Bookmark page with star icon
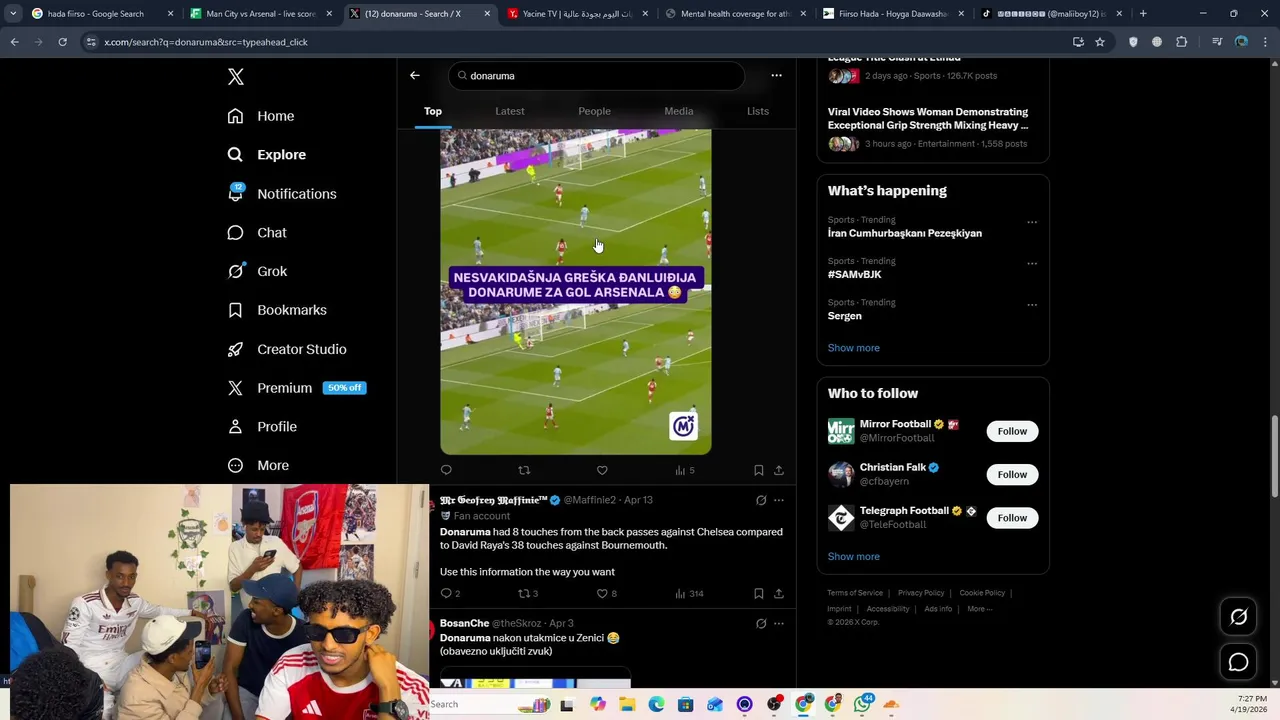Screen dimensions: 1280x720 (1100, 42)
